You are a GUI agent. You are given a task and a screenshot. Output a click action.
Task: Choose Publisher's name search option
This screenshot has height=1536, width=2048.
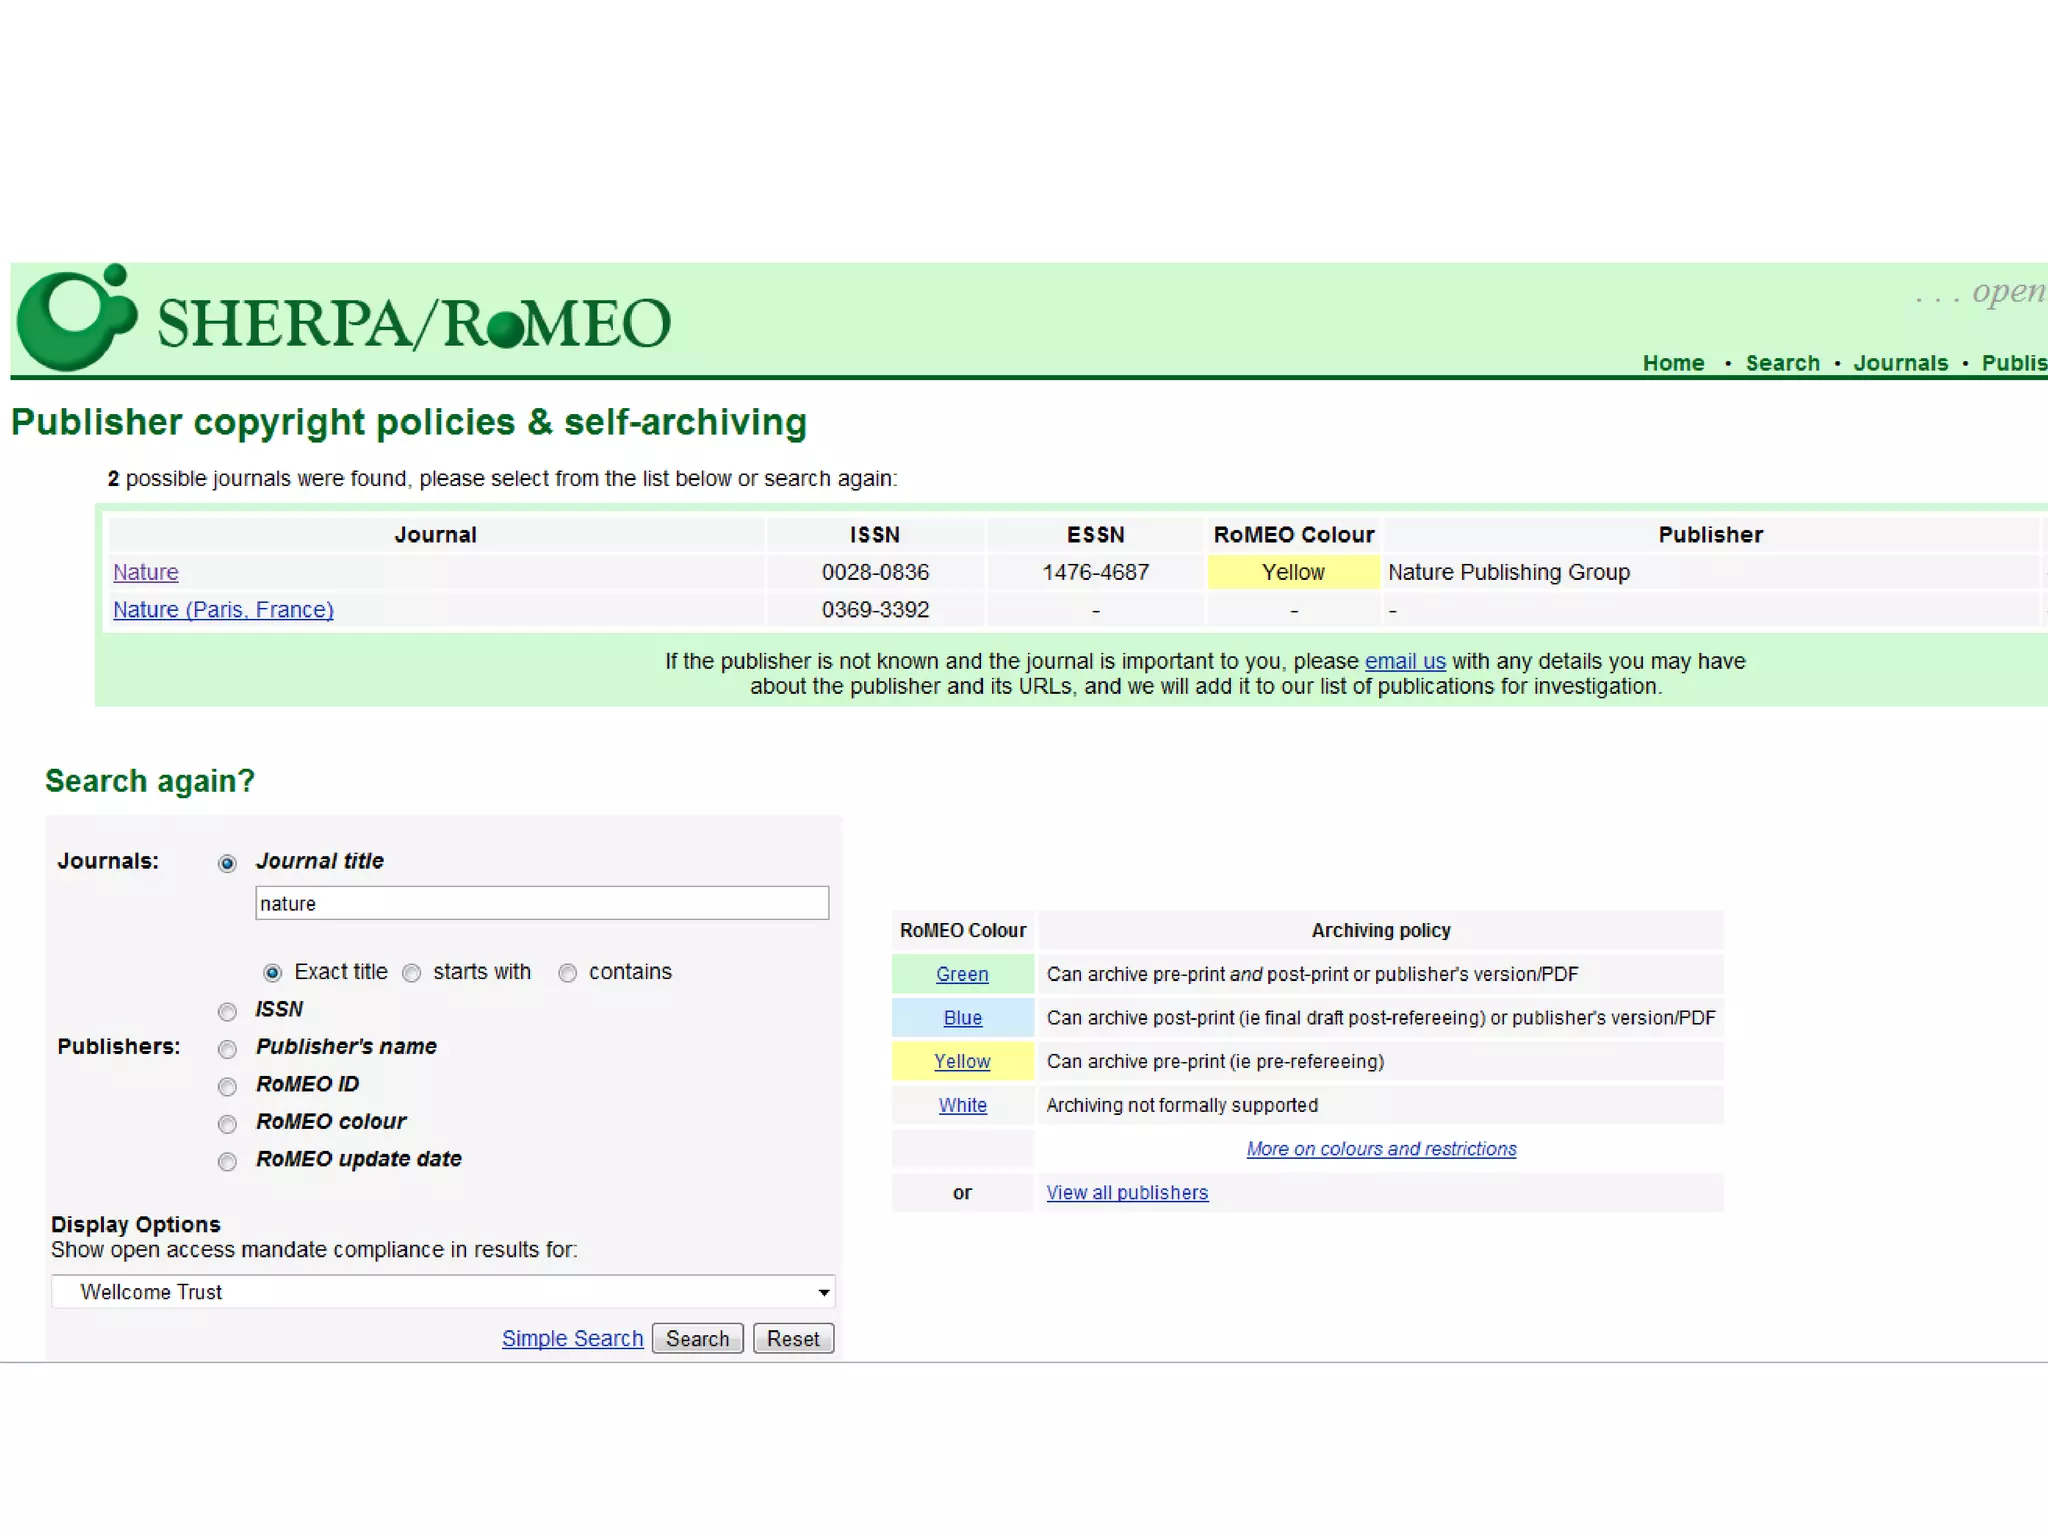coord(228,1049)
